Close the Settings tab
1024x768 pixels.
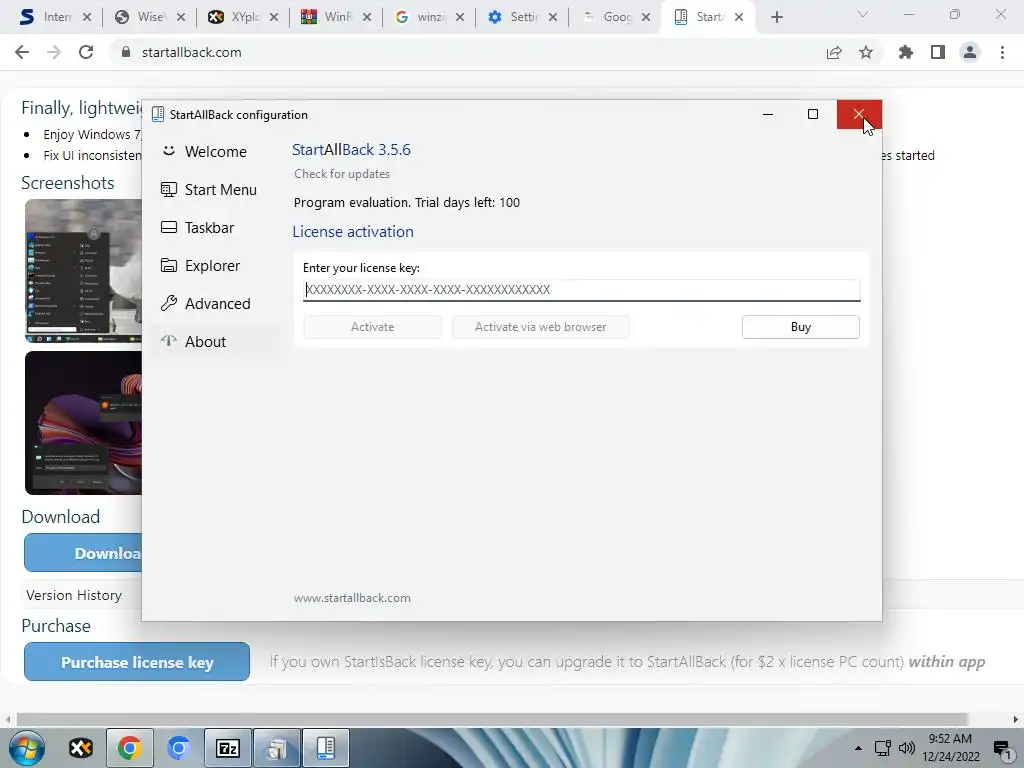coord(553,18)
